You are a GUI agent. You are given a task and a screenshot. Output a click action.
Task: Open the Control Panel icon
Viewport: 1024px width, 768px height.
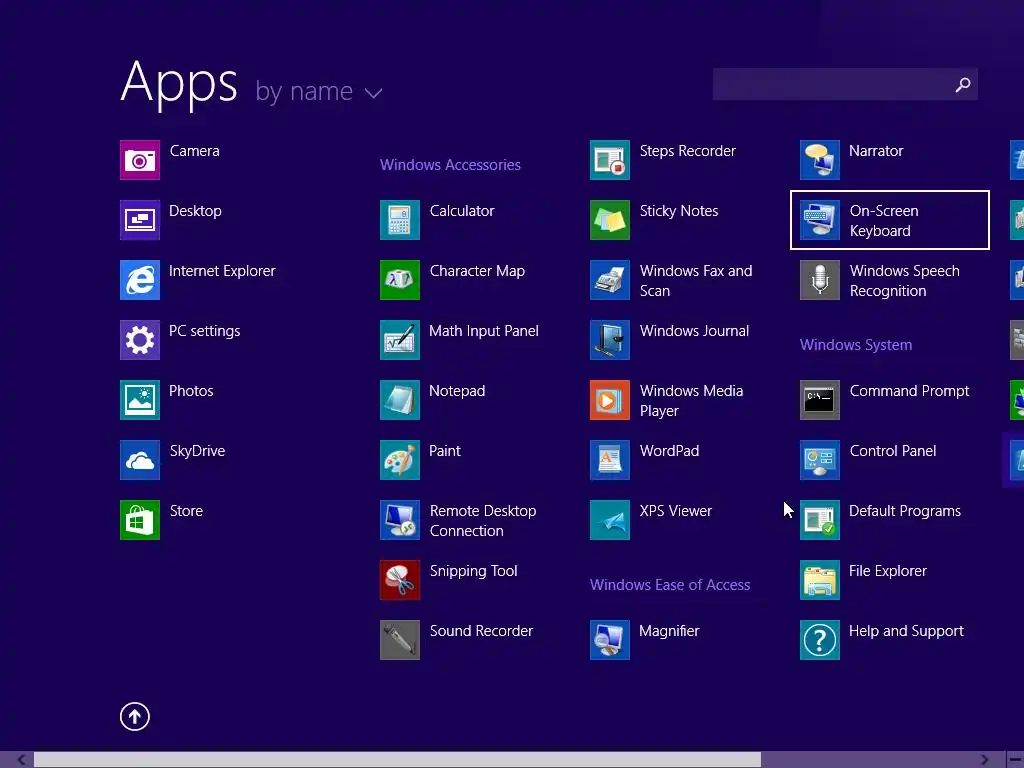820,460
